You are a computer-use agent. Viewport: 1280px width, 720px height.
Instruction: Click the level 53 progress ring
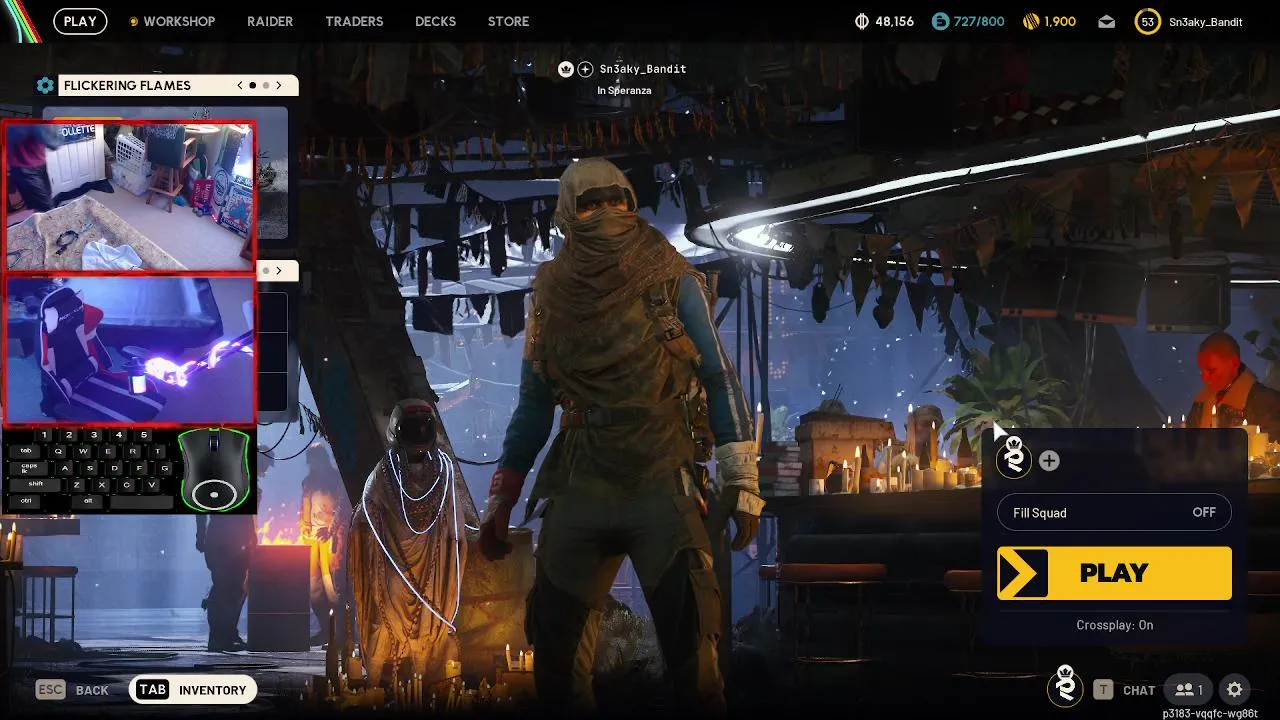(1147, 21)
